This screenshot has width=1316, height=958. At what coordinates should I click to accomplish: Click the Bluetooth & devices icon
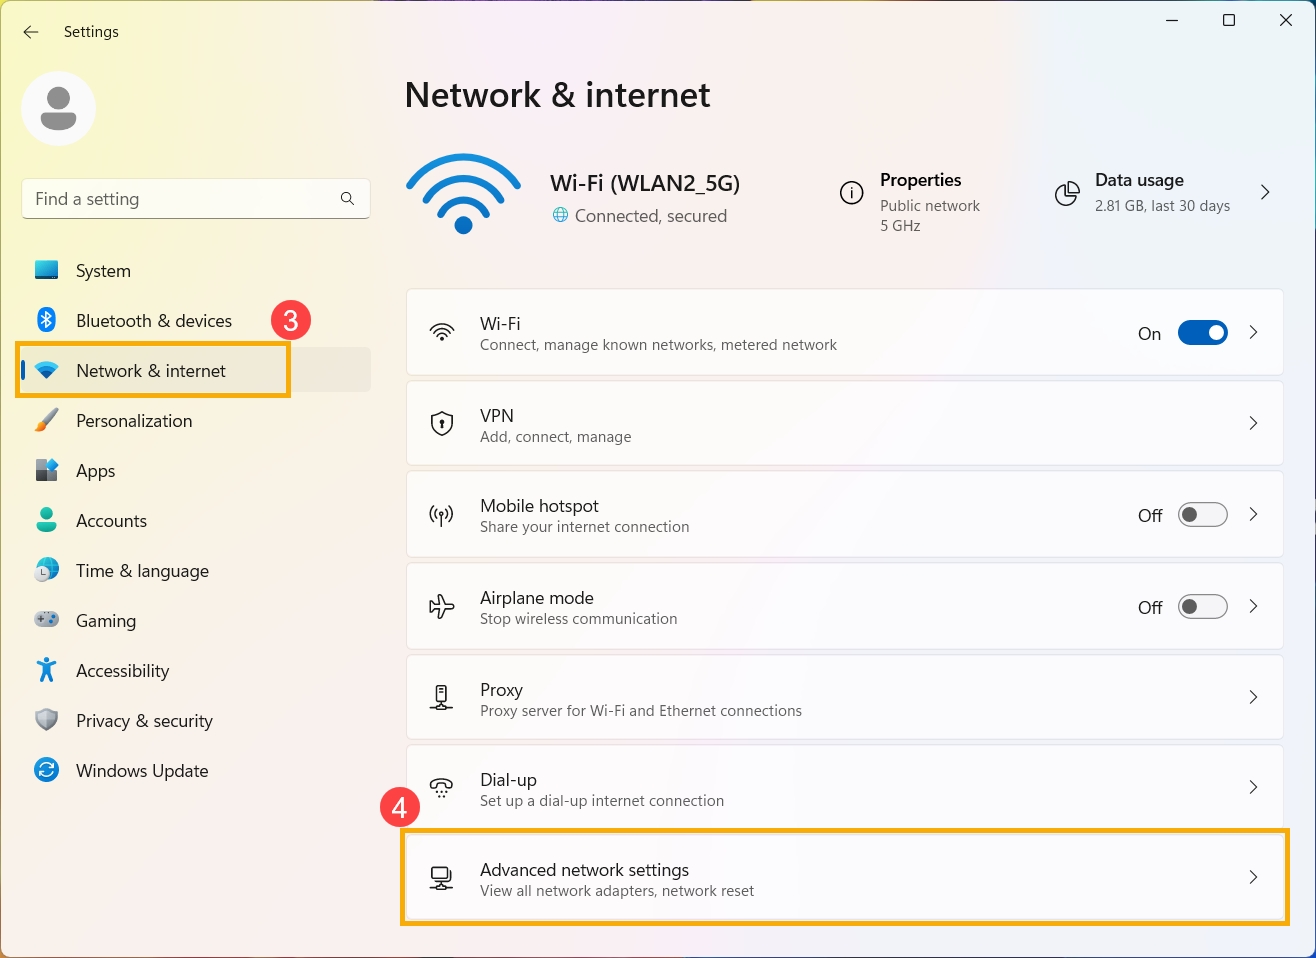(46, 320)
